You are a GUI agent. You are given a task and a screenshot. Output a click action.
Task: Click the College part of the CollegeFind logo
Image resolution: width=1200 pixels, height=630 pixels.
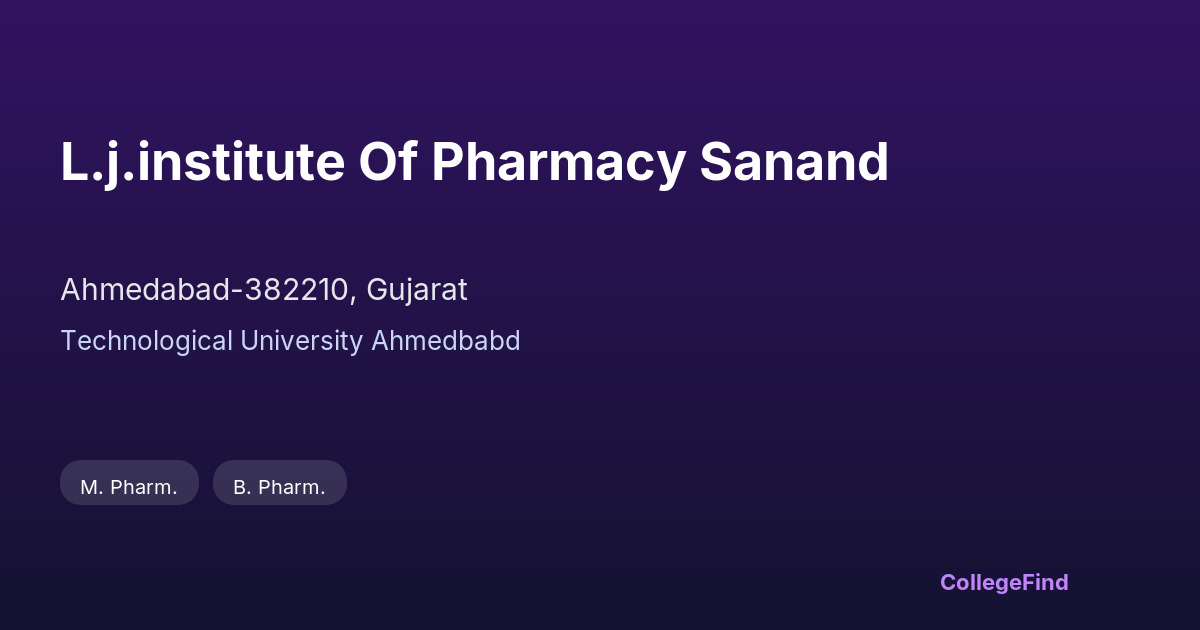coord(978,582)
